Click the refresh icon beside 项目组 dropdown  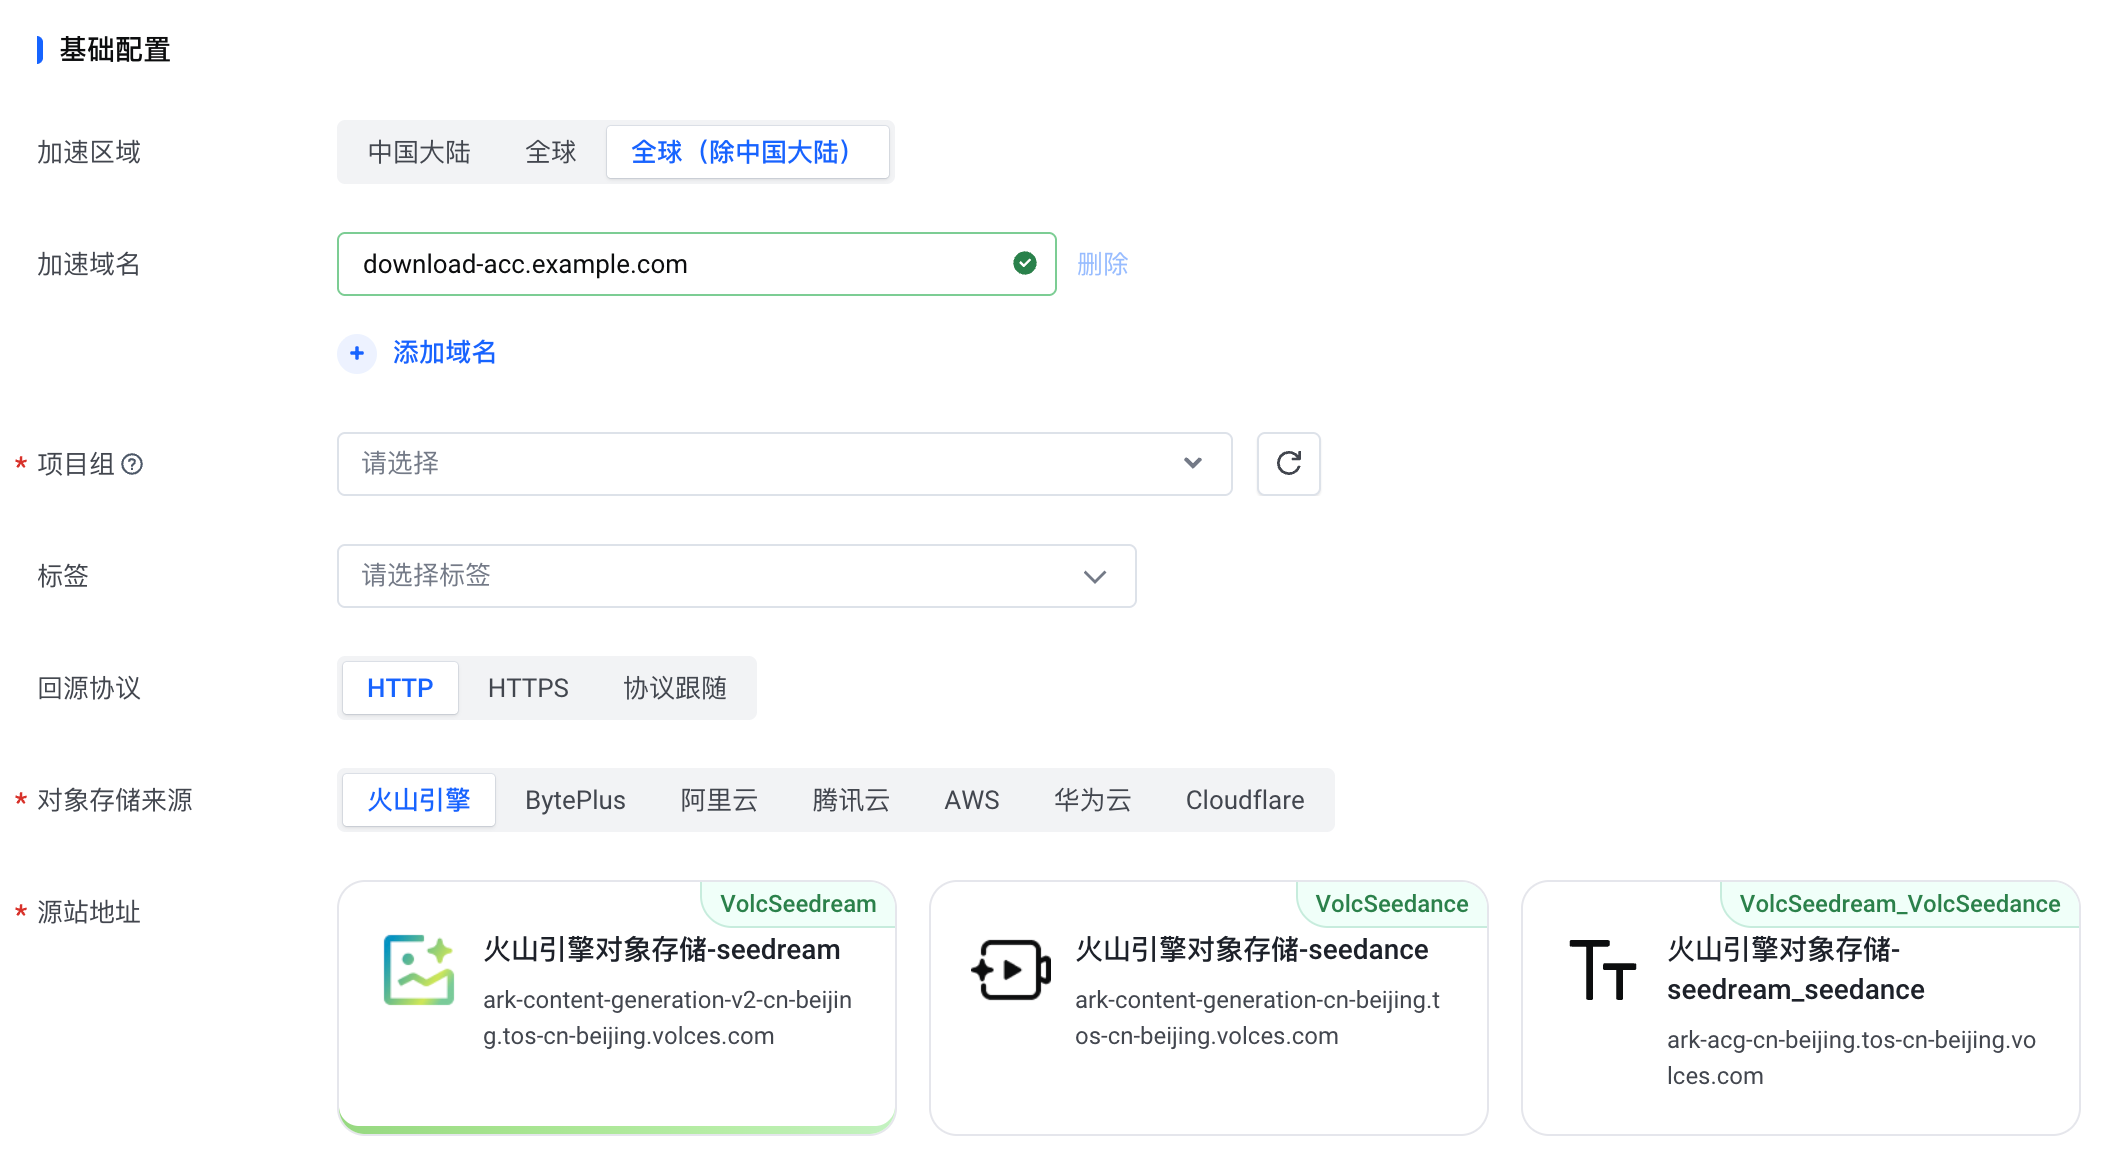(1288, 463)
